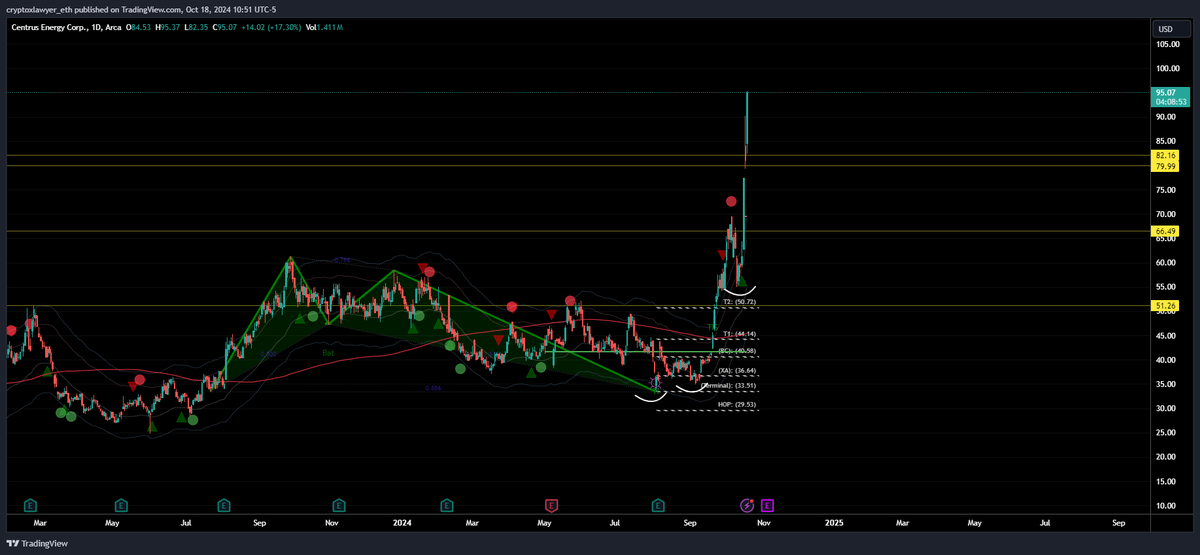Click the red signal dot near 72 price
This screenshot has height=555, width=1200.
(x=731, y=202)
